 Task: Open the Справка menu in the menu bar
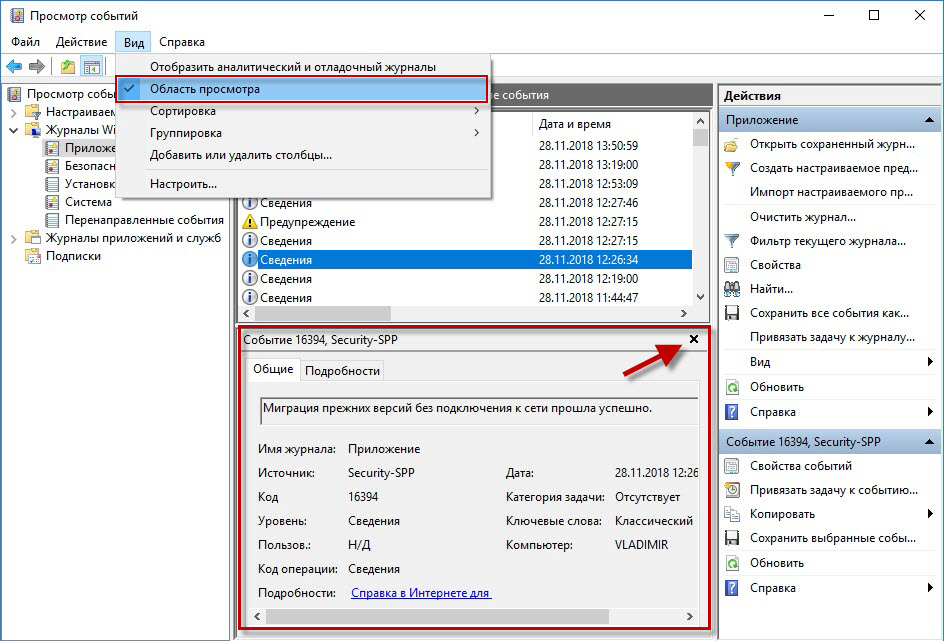tap(181, 42)
